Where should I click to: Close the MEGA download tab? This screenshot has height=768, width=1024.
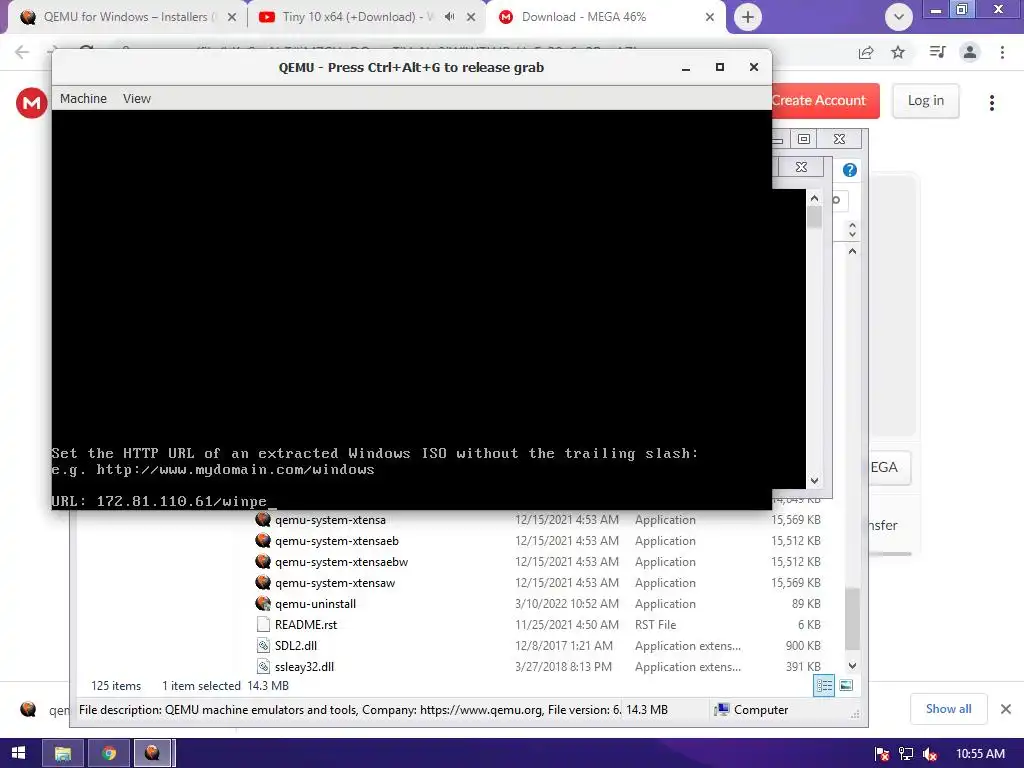(710, 18)
